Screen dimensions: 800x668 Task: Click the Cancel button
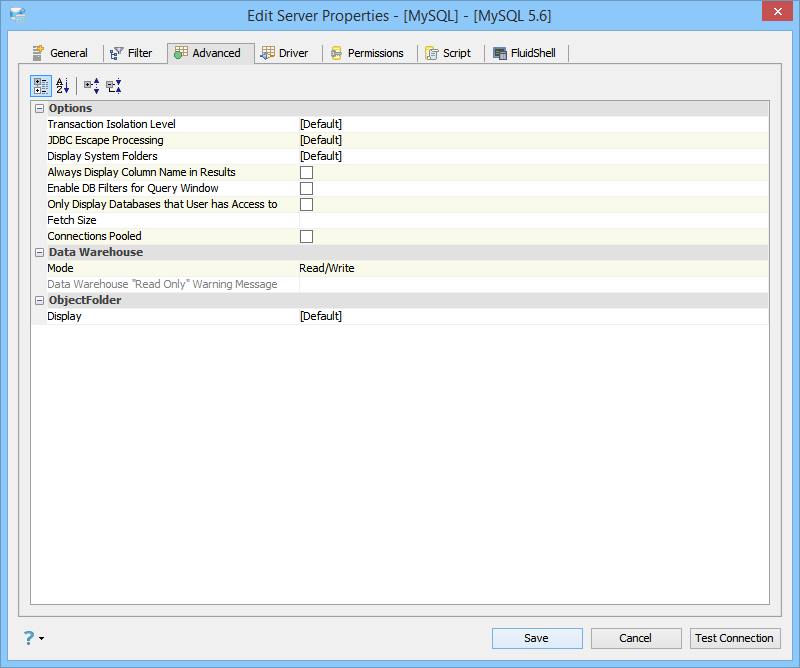[x=636, y=638]
